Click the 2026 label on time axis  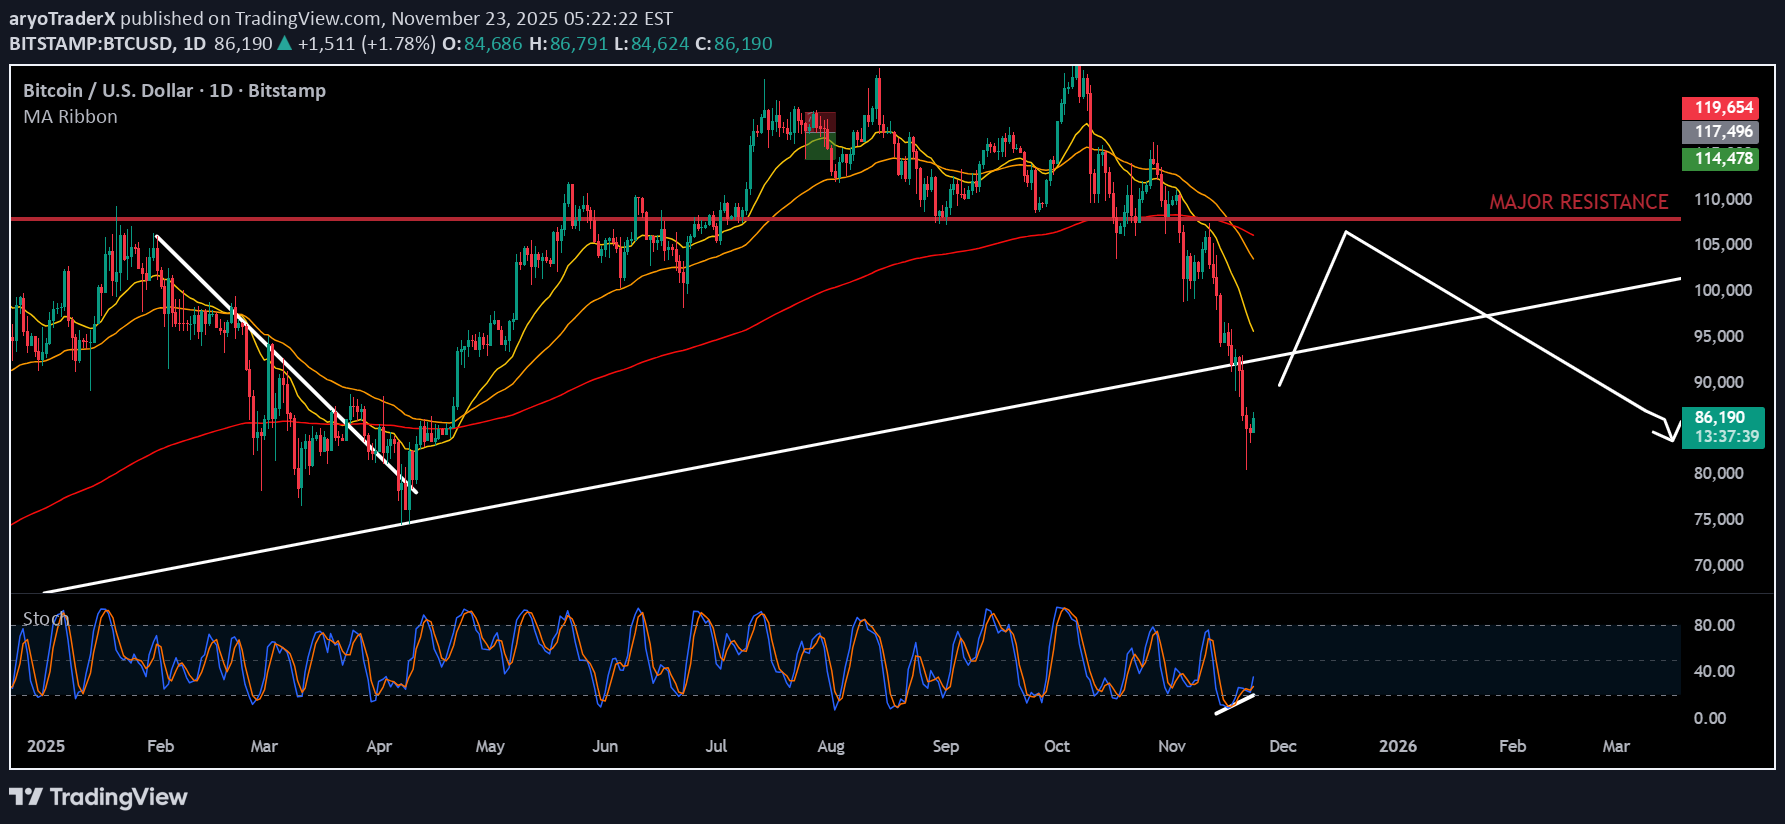[1397, 746]
